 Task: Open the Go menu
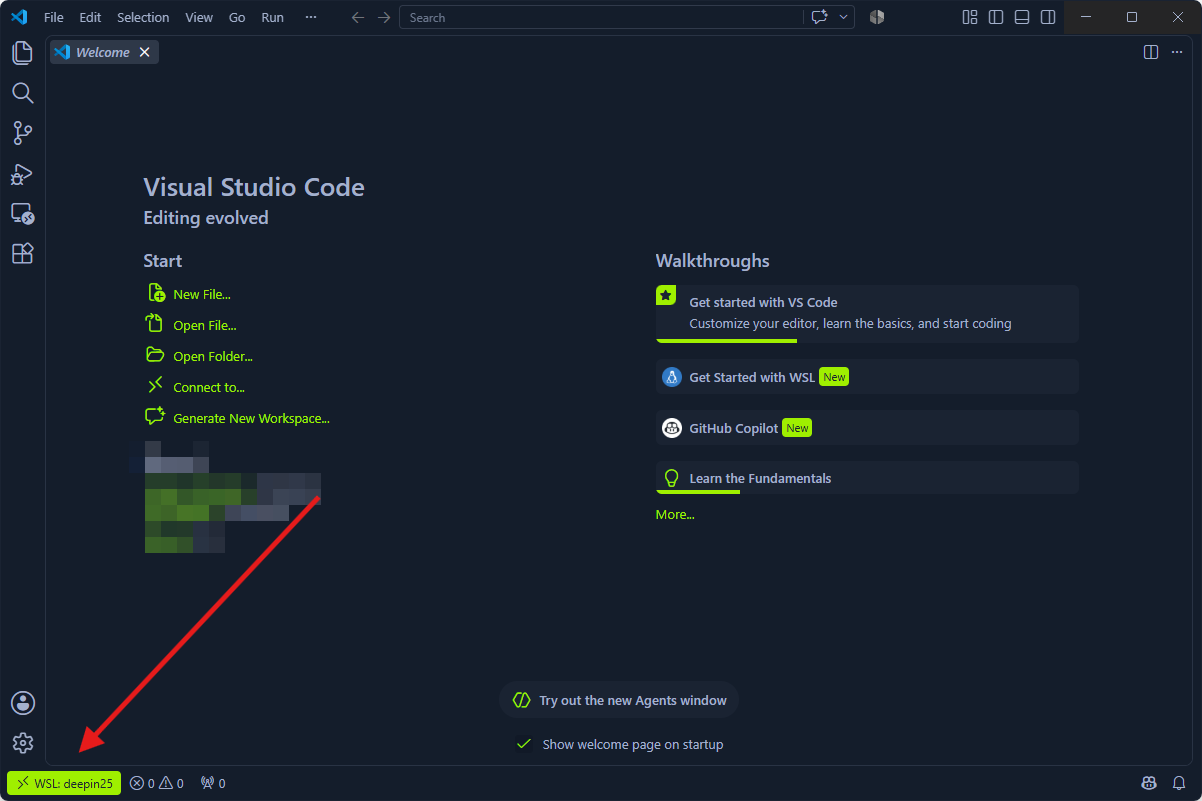(237, 17)
